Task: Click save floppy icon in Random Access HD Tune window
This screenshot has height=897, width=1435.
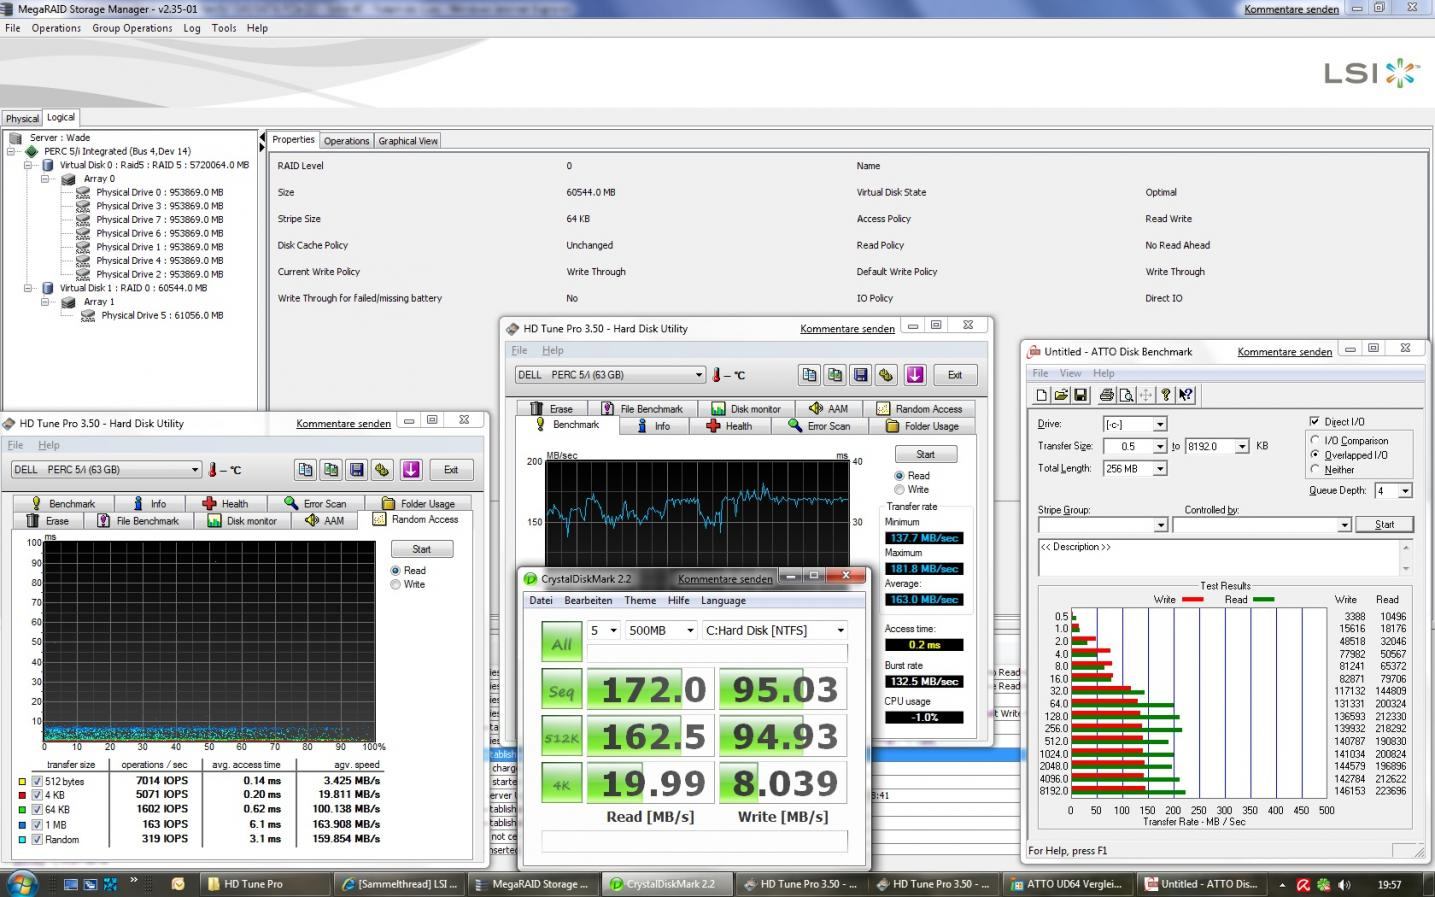Action: pos(356,469)
